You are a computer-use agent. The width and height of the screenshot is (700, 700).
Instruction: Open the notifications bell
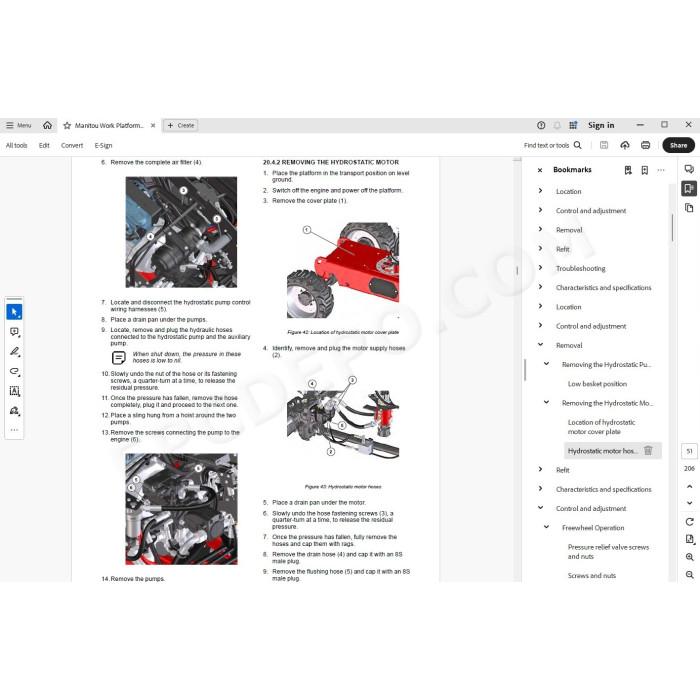557,125
